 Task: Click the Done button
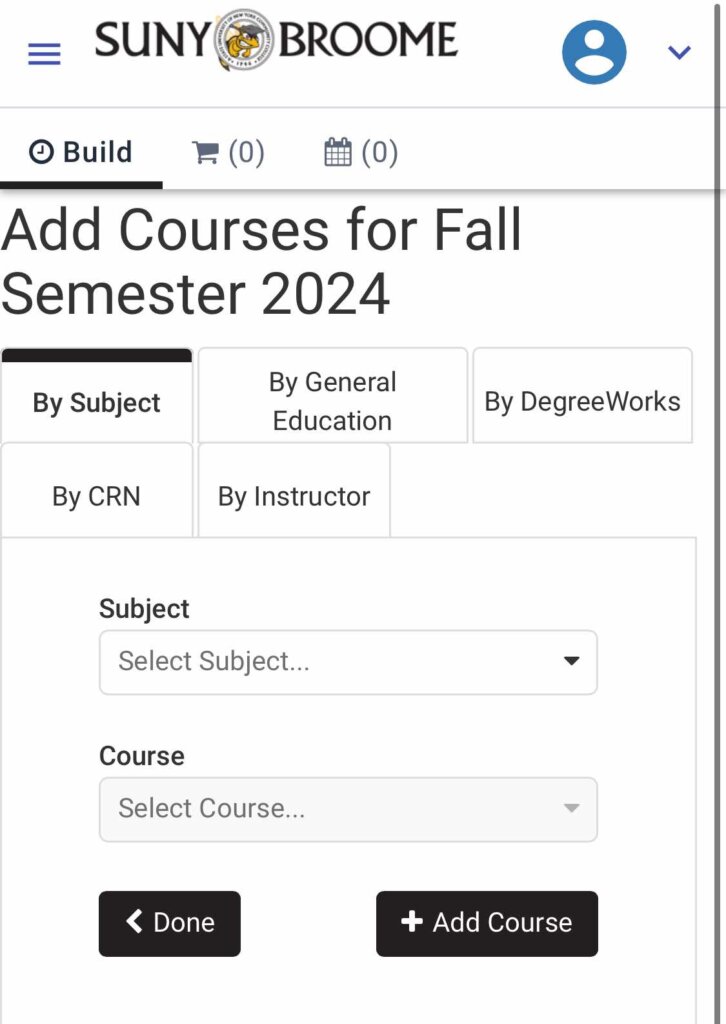point(170,923)
